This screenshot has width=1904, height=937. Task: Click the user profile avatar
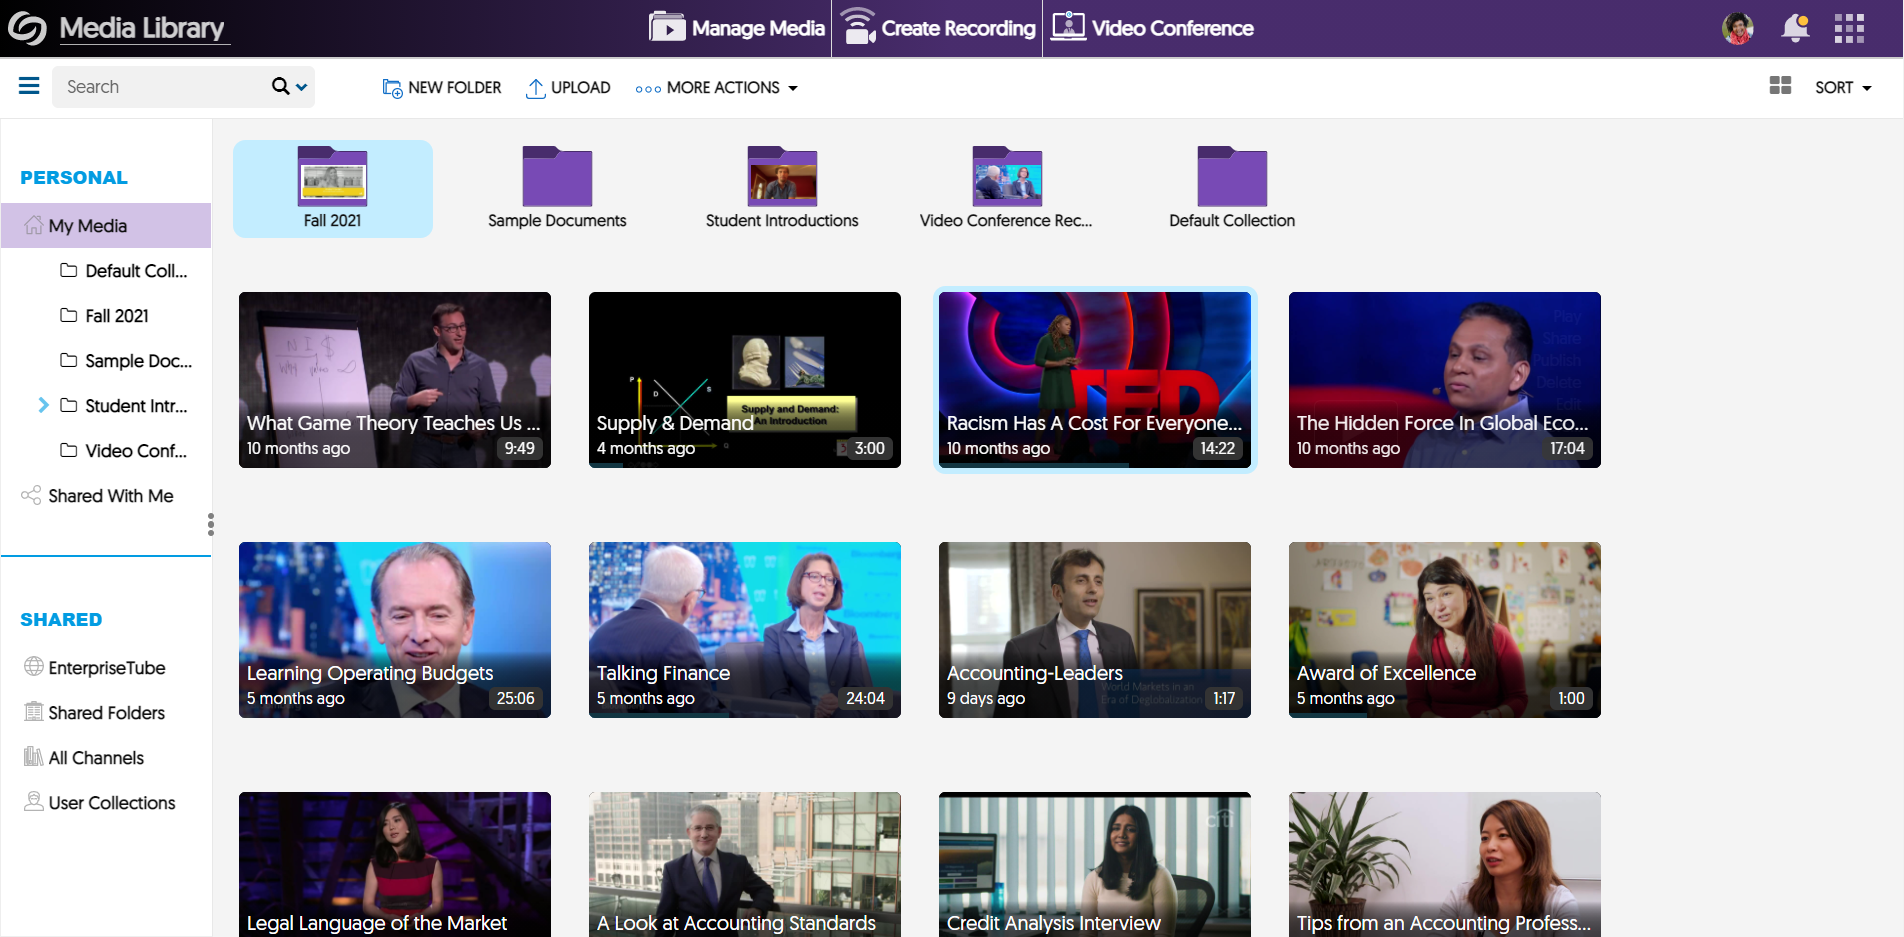tap(1738, 28)
